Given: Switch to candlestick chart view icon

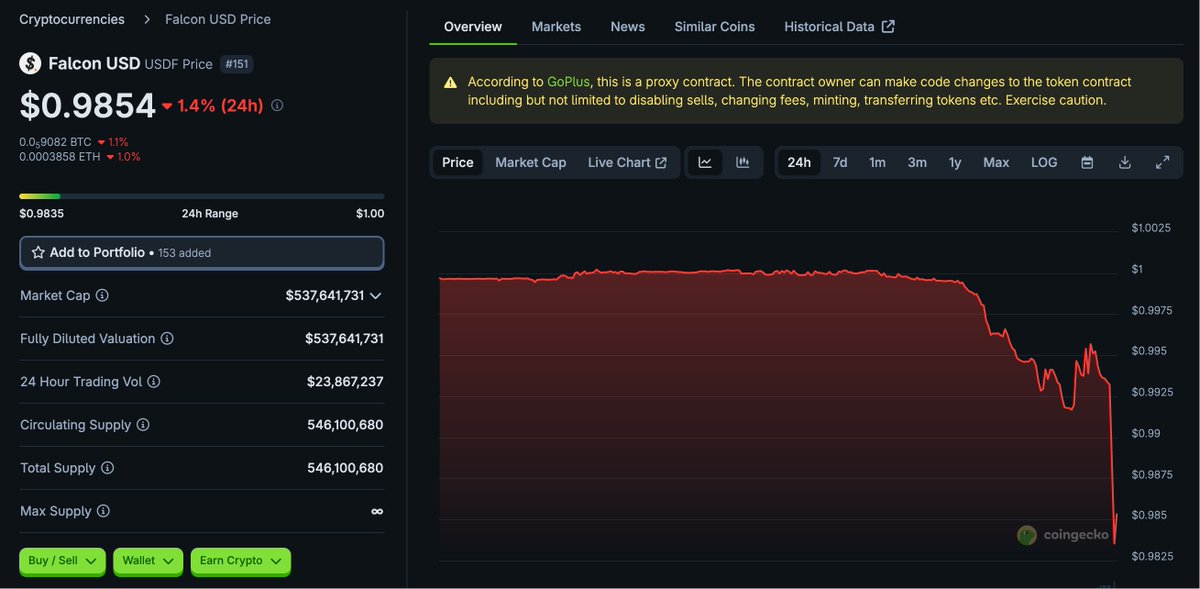Looking at the screenshot, I should tap(743, 162).
